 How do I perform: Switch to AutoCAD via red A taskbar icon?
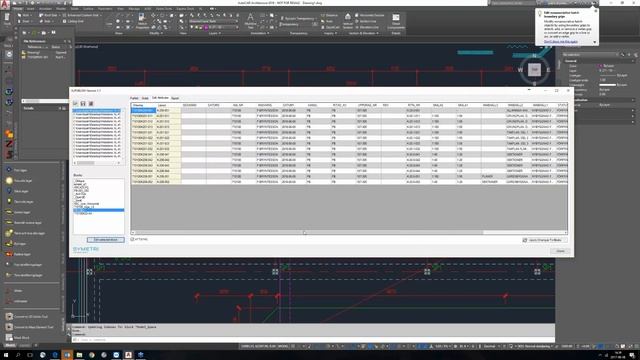click(128, 355)
